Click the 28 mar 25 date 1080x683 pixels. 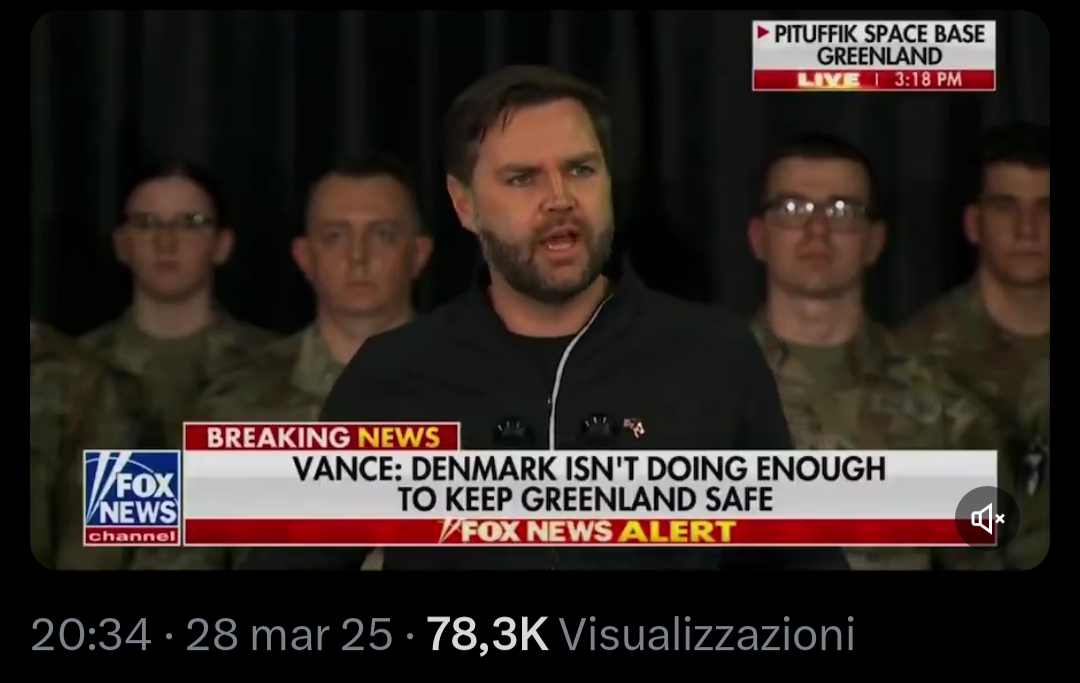[x=289, y=633]
